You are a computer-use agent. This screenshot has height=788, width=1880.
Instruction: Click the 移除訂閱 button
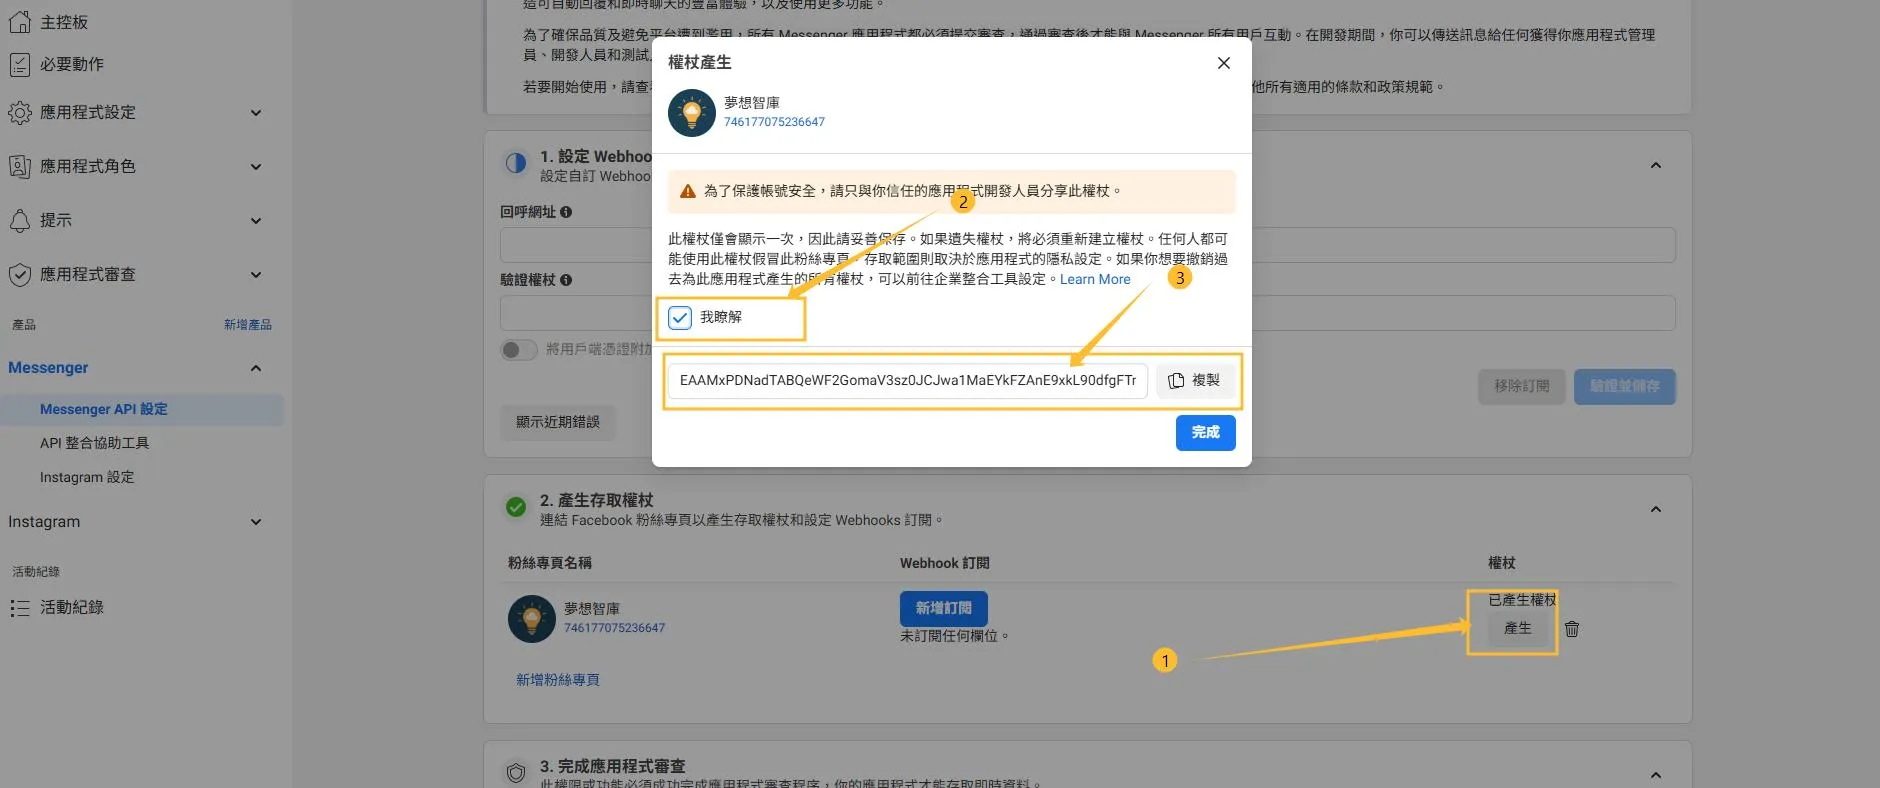[x=1522, y=387]
